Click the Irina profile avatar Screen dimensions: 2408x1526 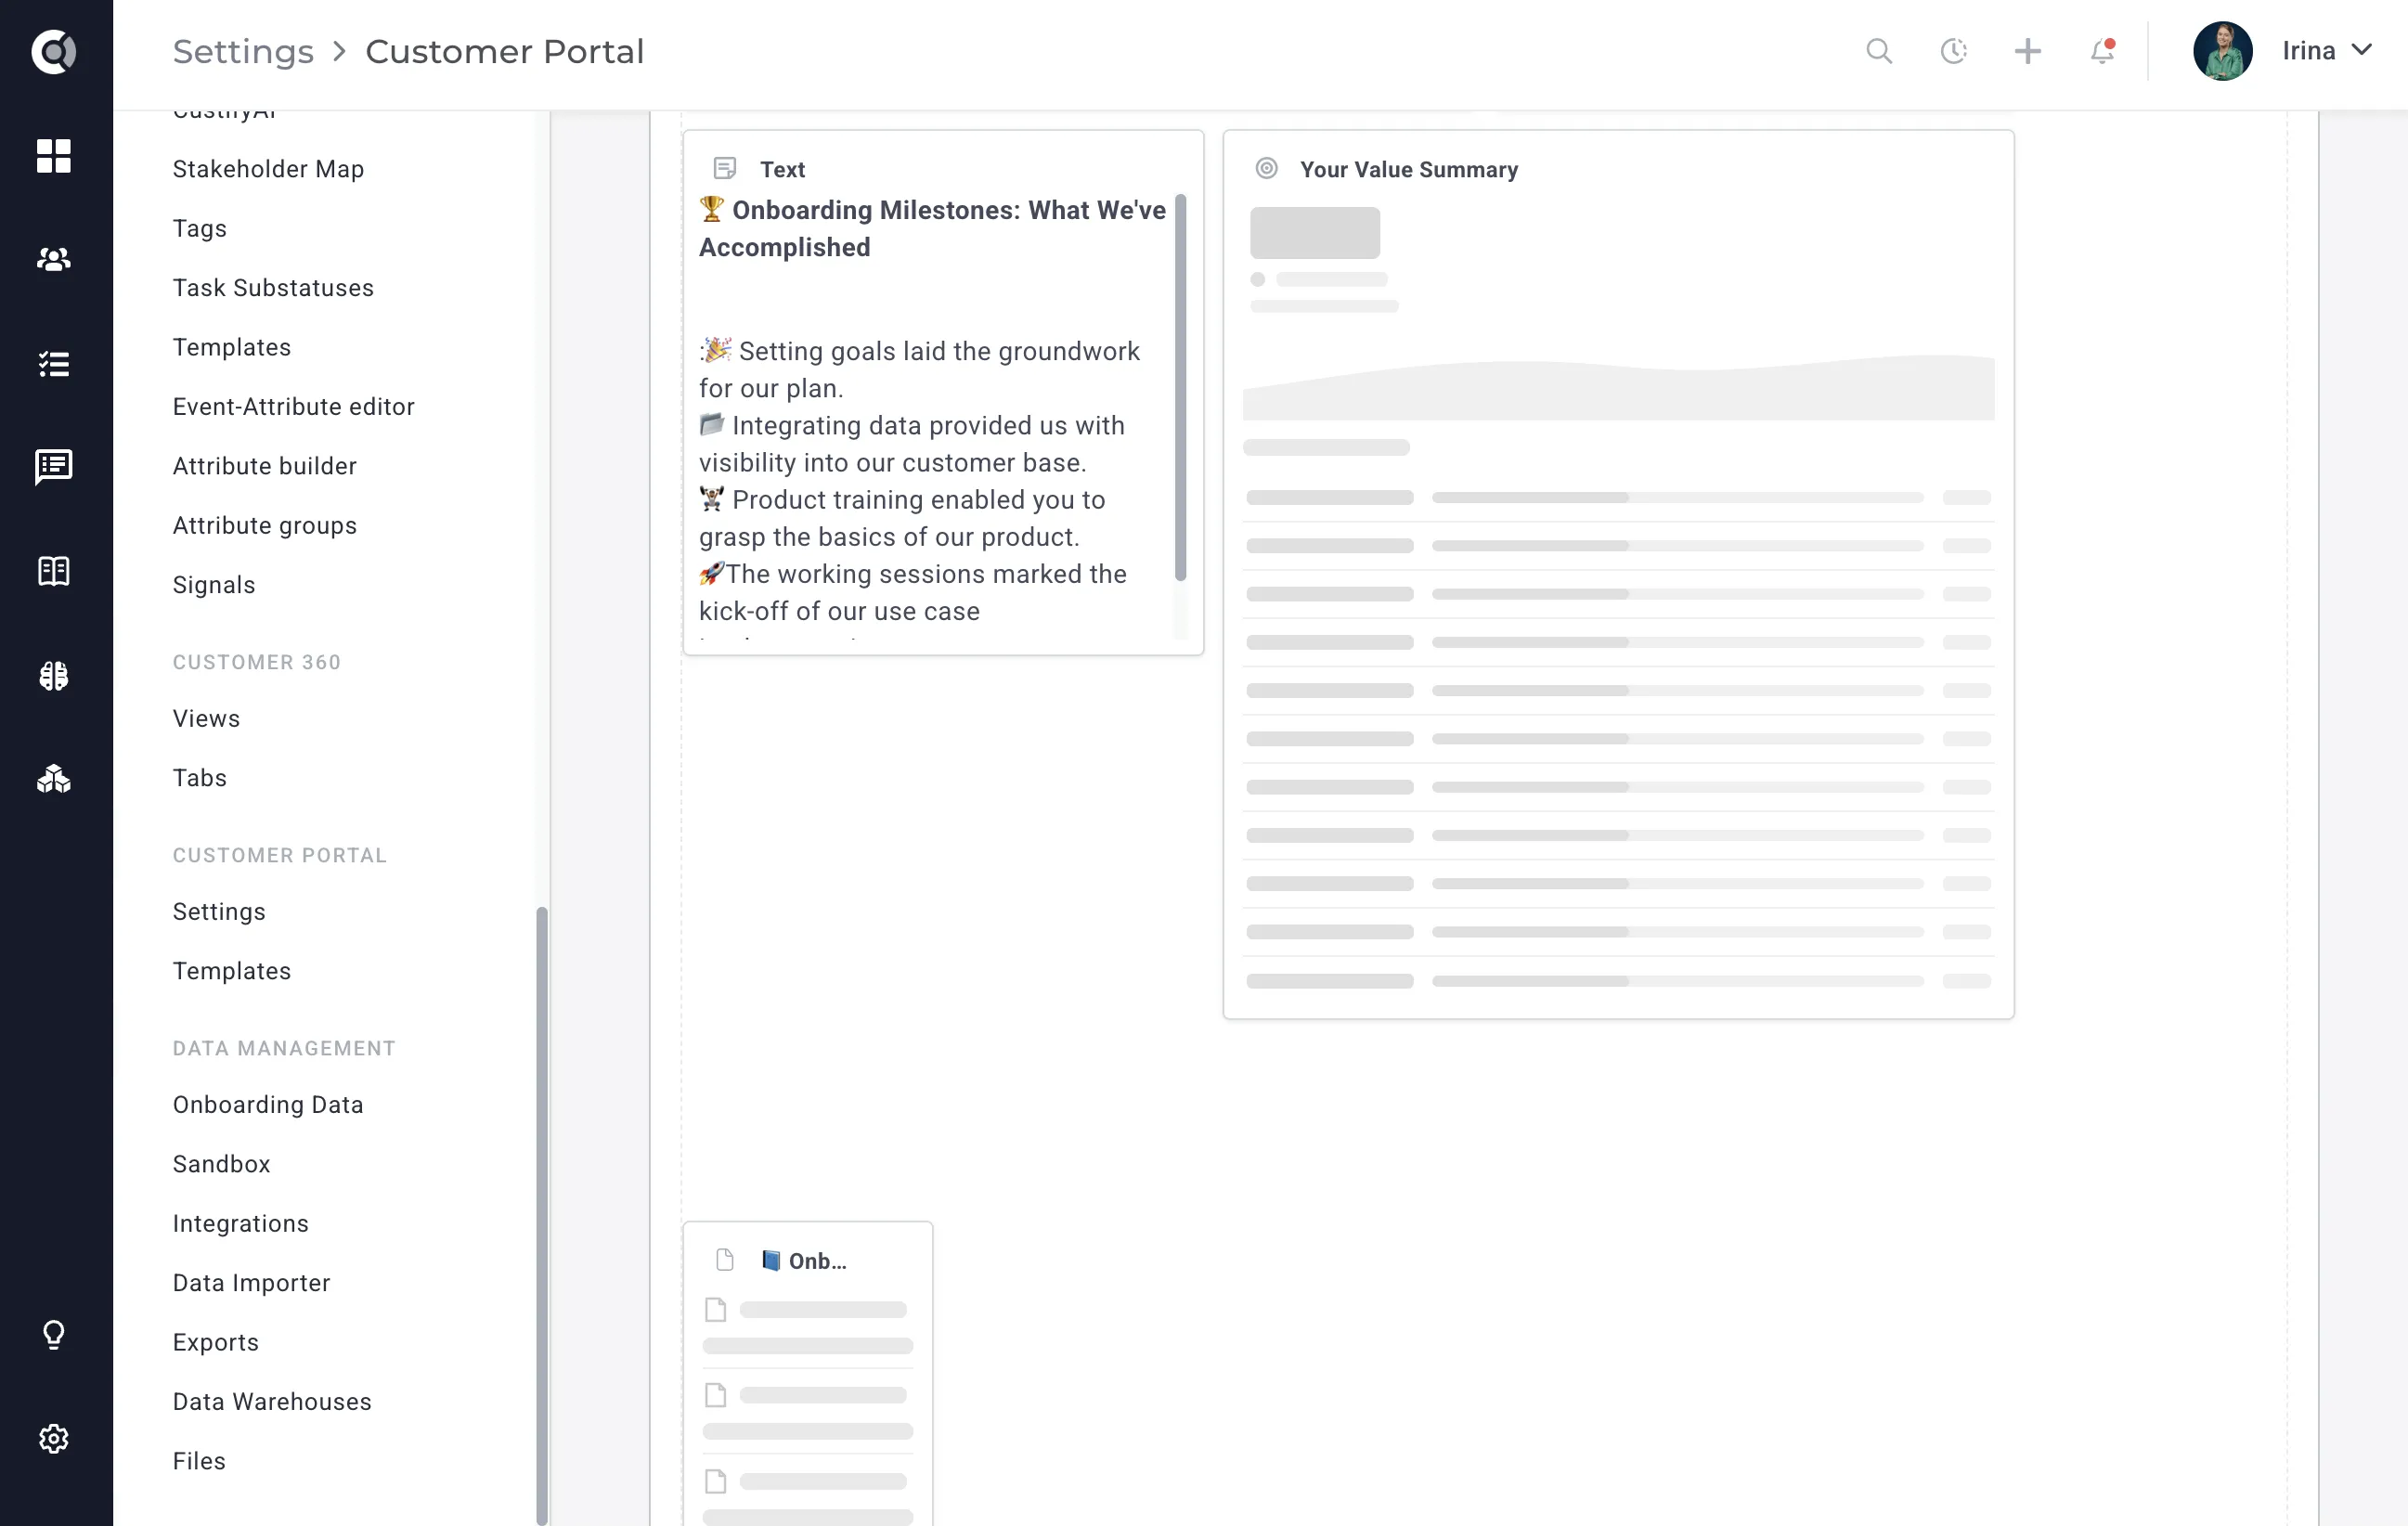click(2222, 51)
